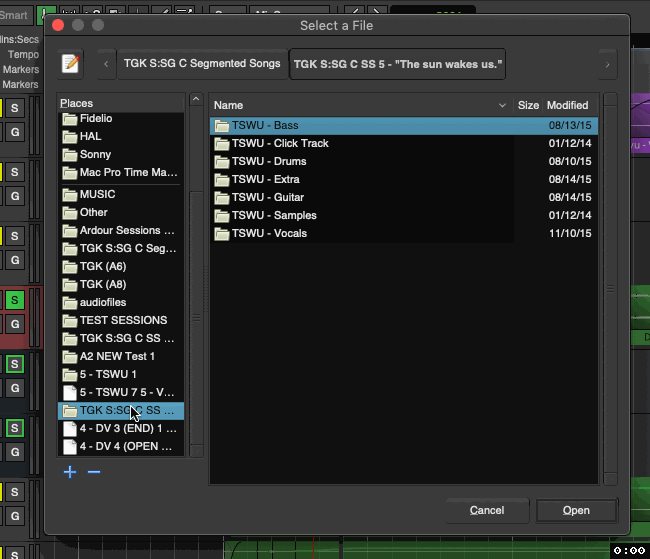Sort files by Modified column
Image resolution: width=650 pixels, height=559 pixels.
(x=567, y=105)
